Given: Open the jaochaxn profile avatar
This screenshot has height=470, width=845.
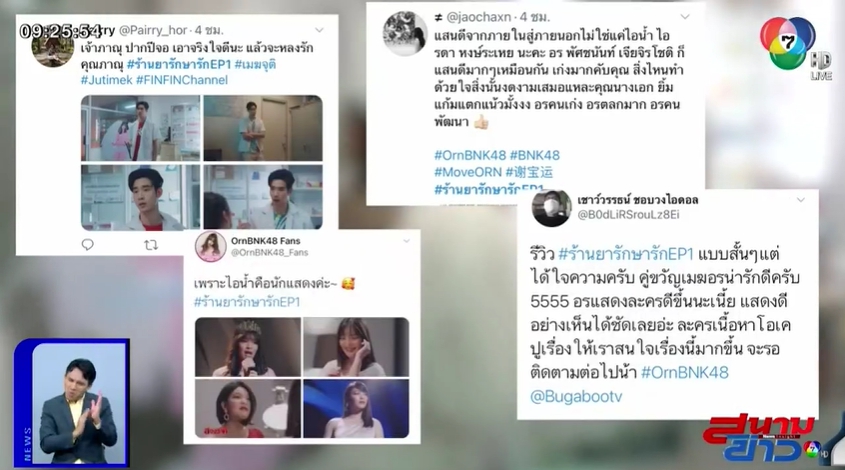Looking at the screenshot, I should (x=405, y=33).
